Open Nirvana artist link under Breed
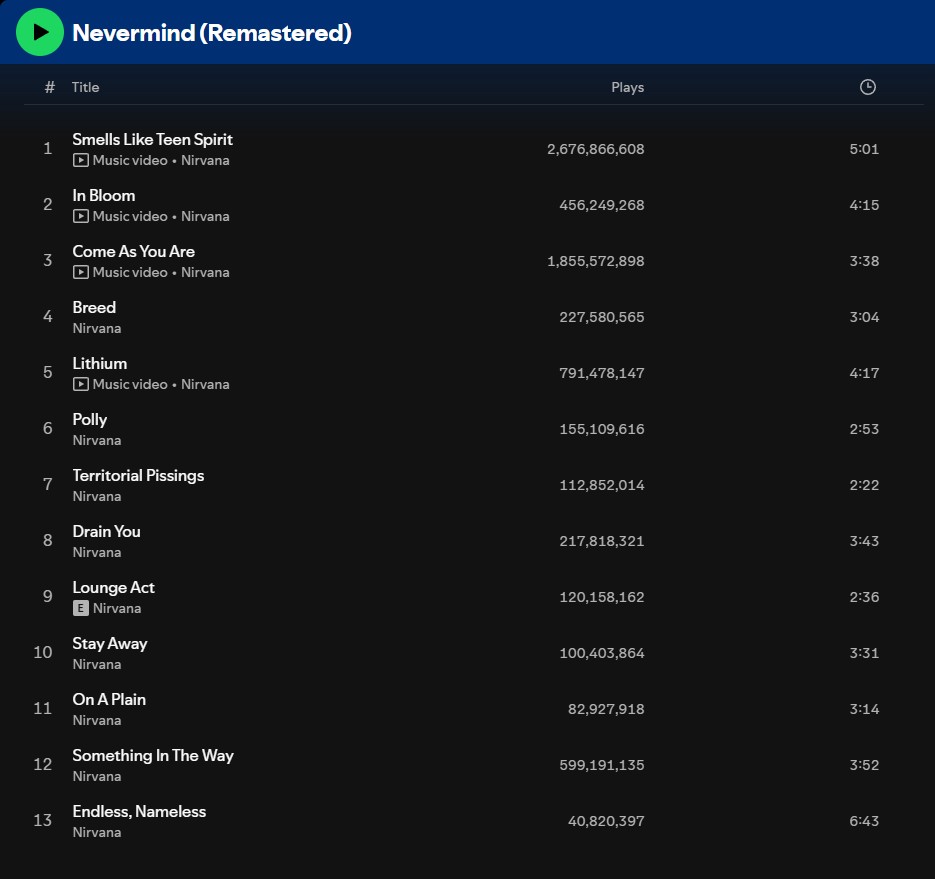 point(97,329)
